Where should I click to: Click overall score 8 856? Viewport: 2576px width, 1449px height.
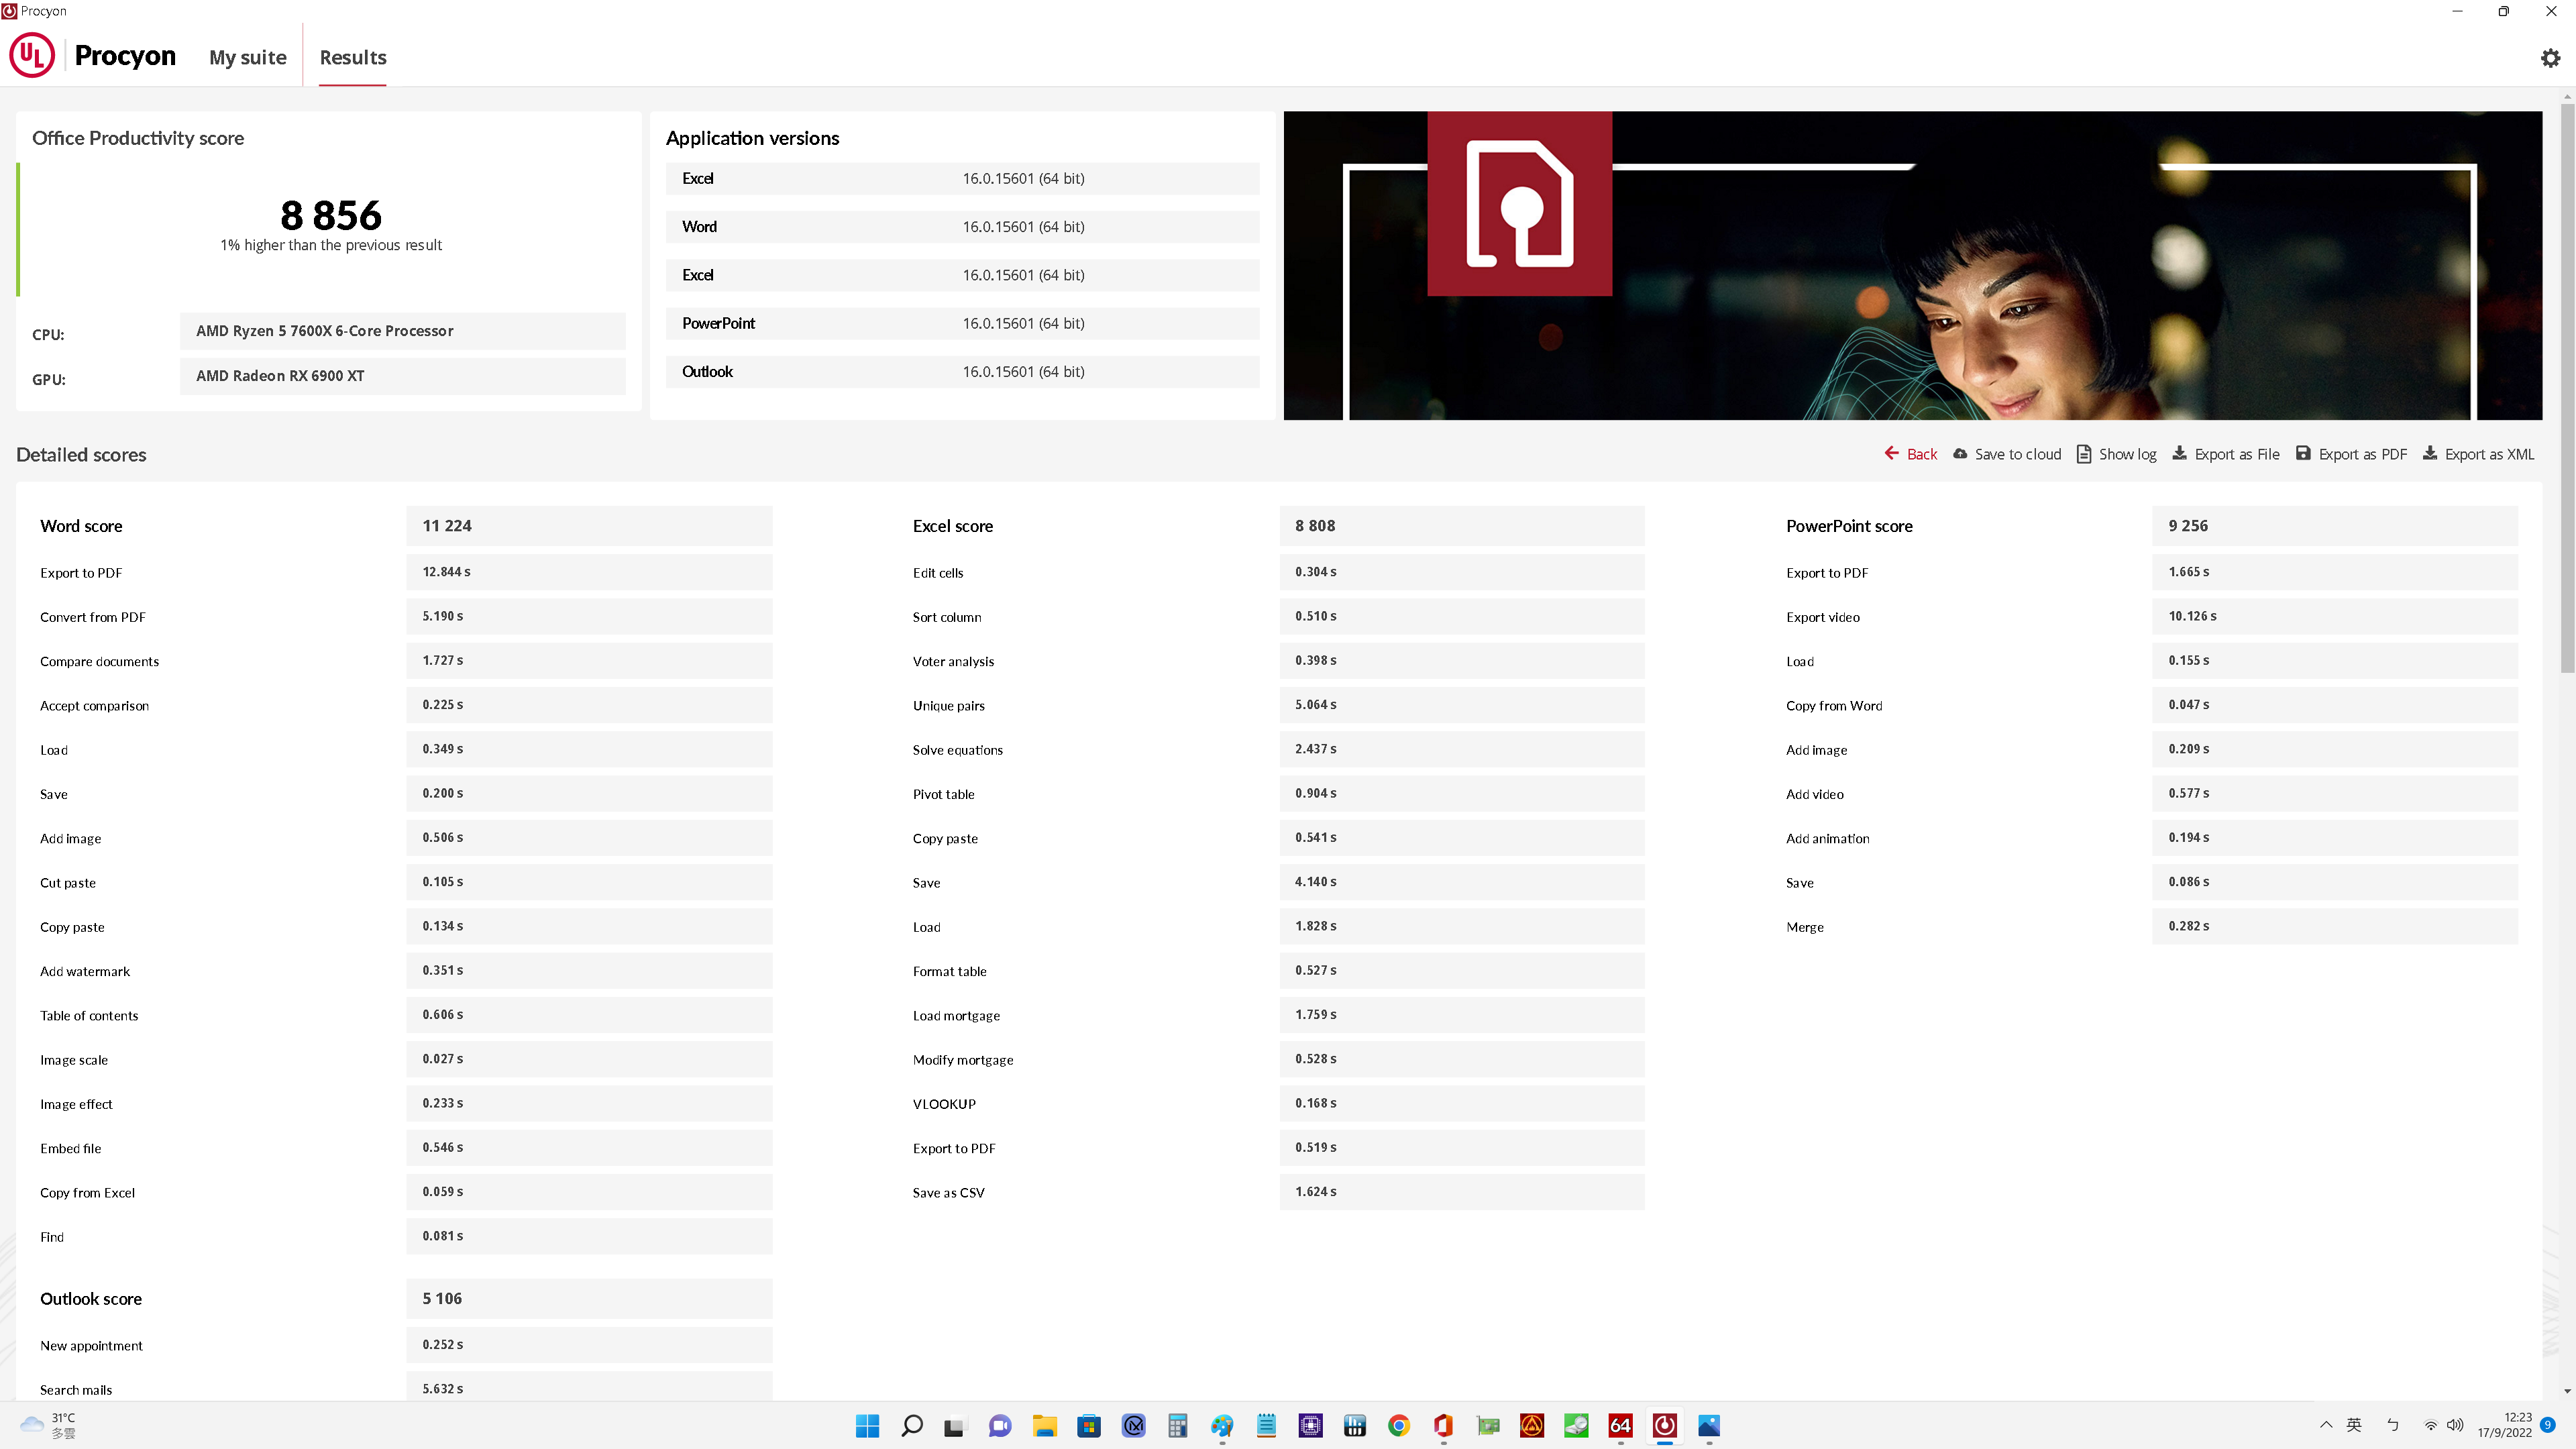(x=331, y=215)
